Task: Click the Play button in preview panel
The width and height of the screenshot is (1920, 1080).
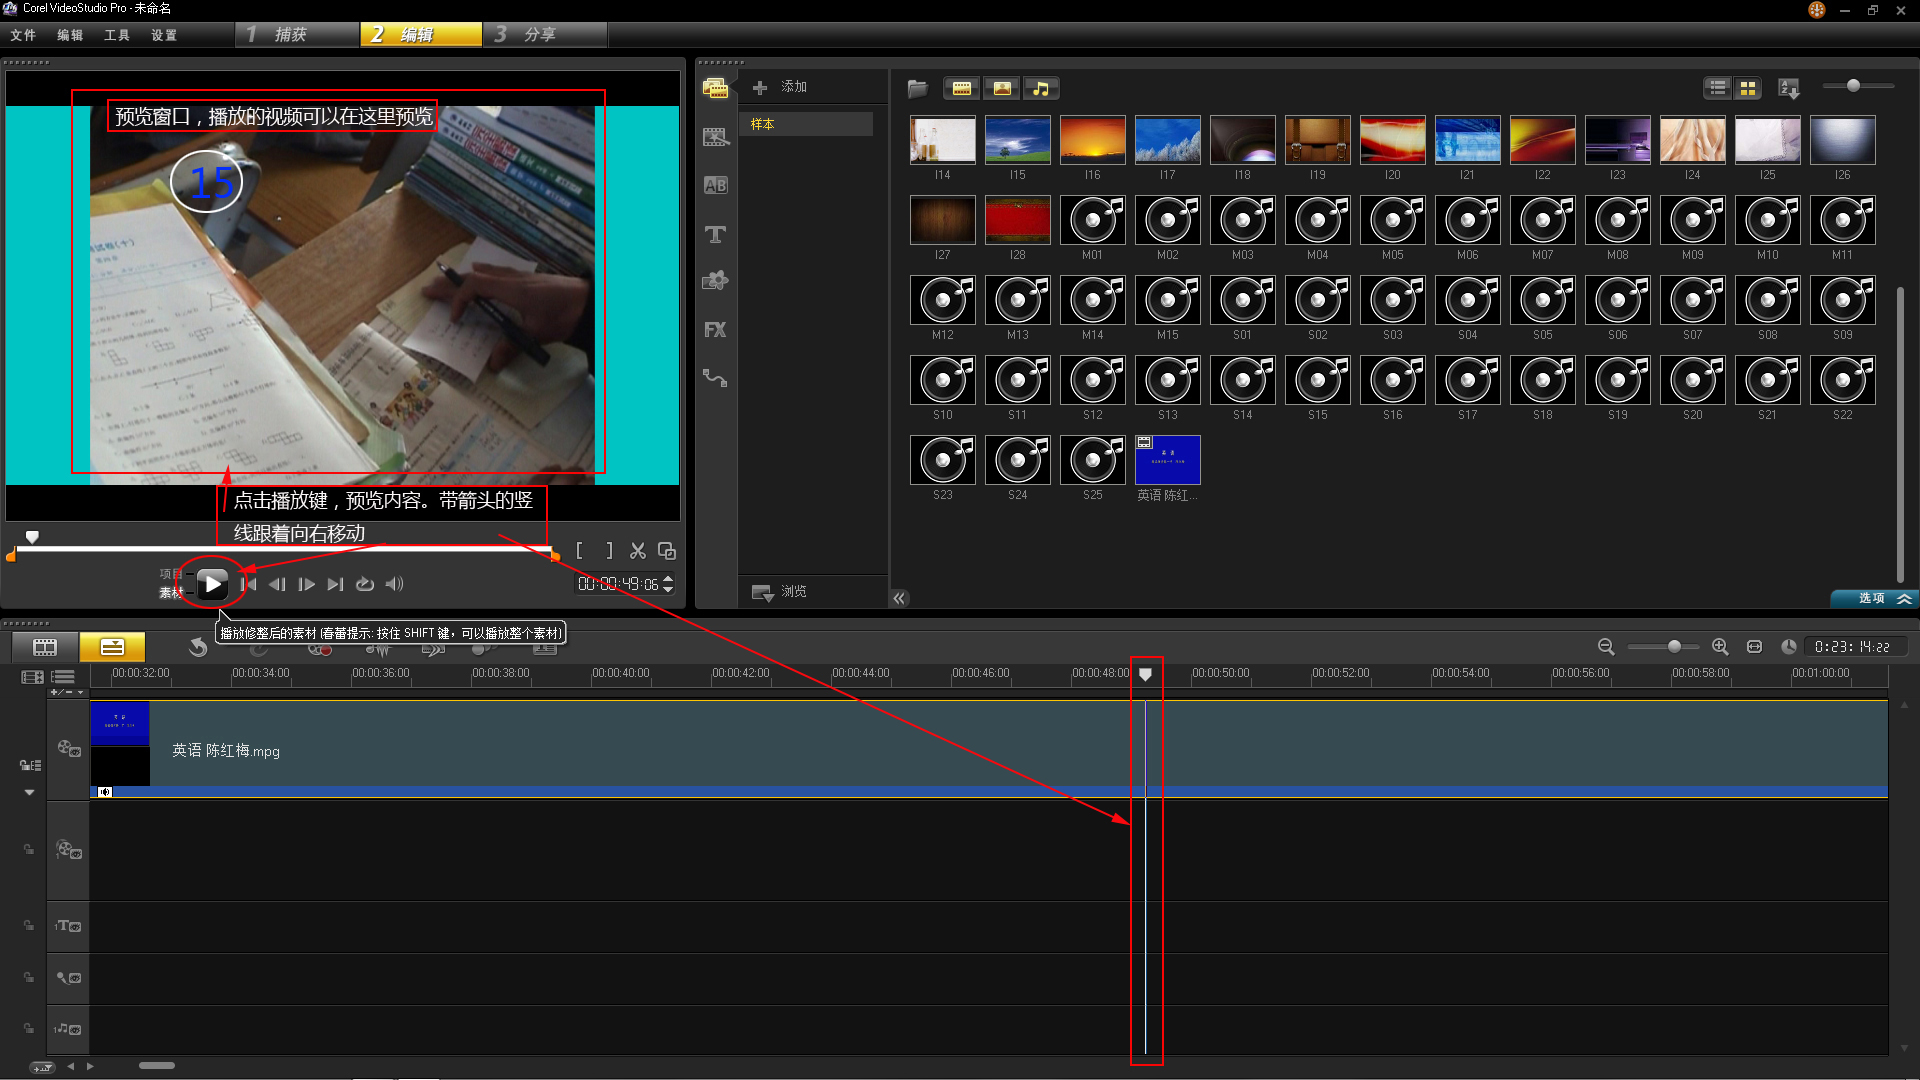Action: pyautogui.click(x=212, y=584)
